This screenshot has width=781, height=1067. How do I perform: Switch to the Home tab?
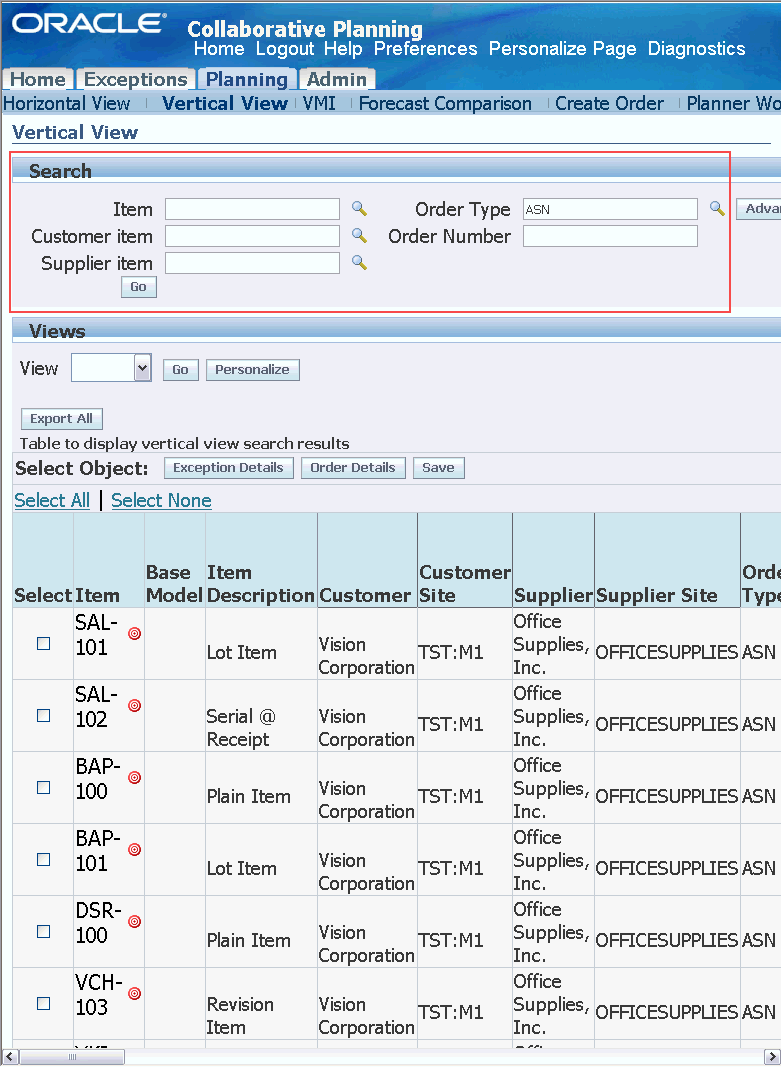coord(38,80)
